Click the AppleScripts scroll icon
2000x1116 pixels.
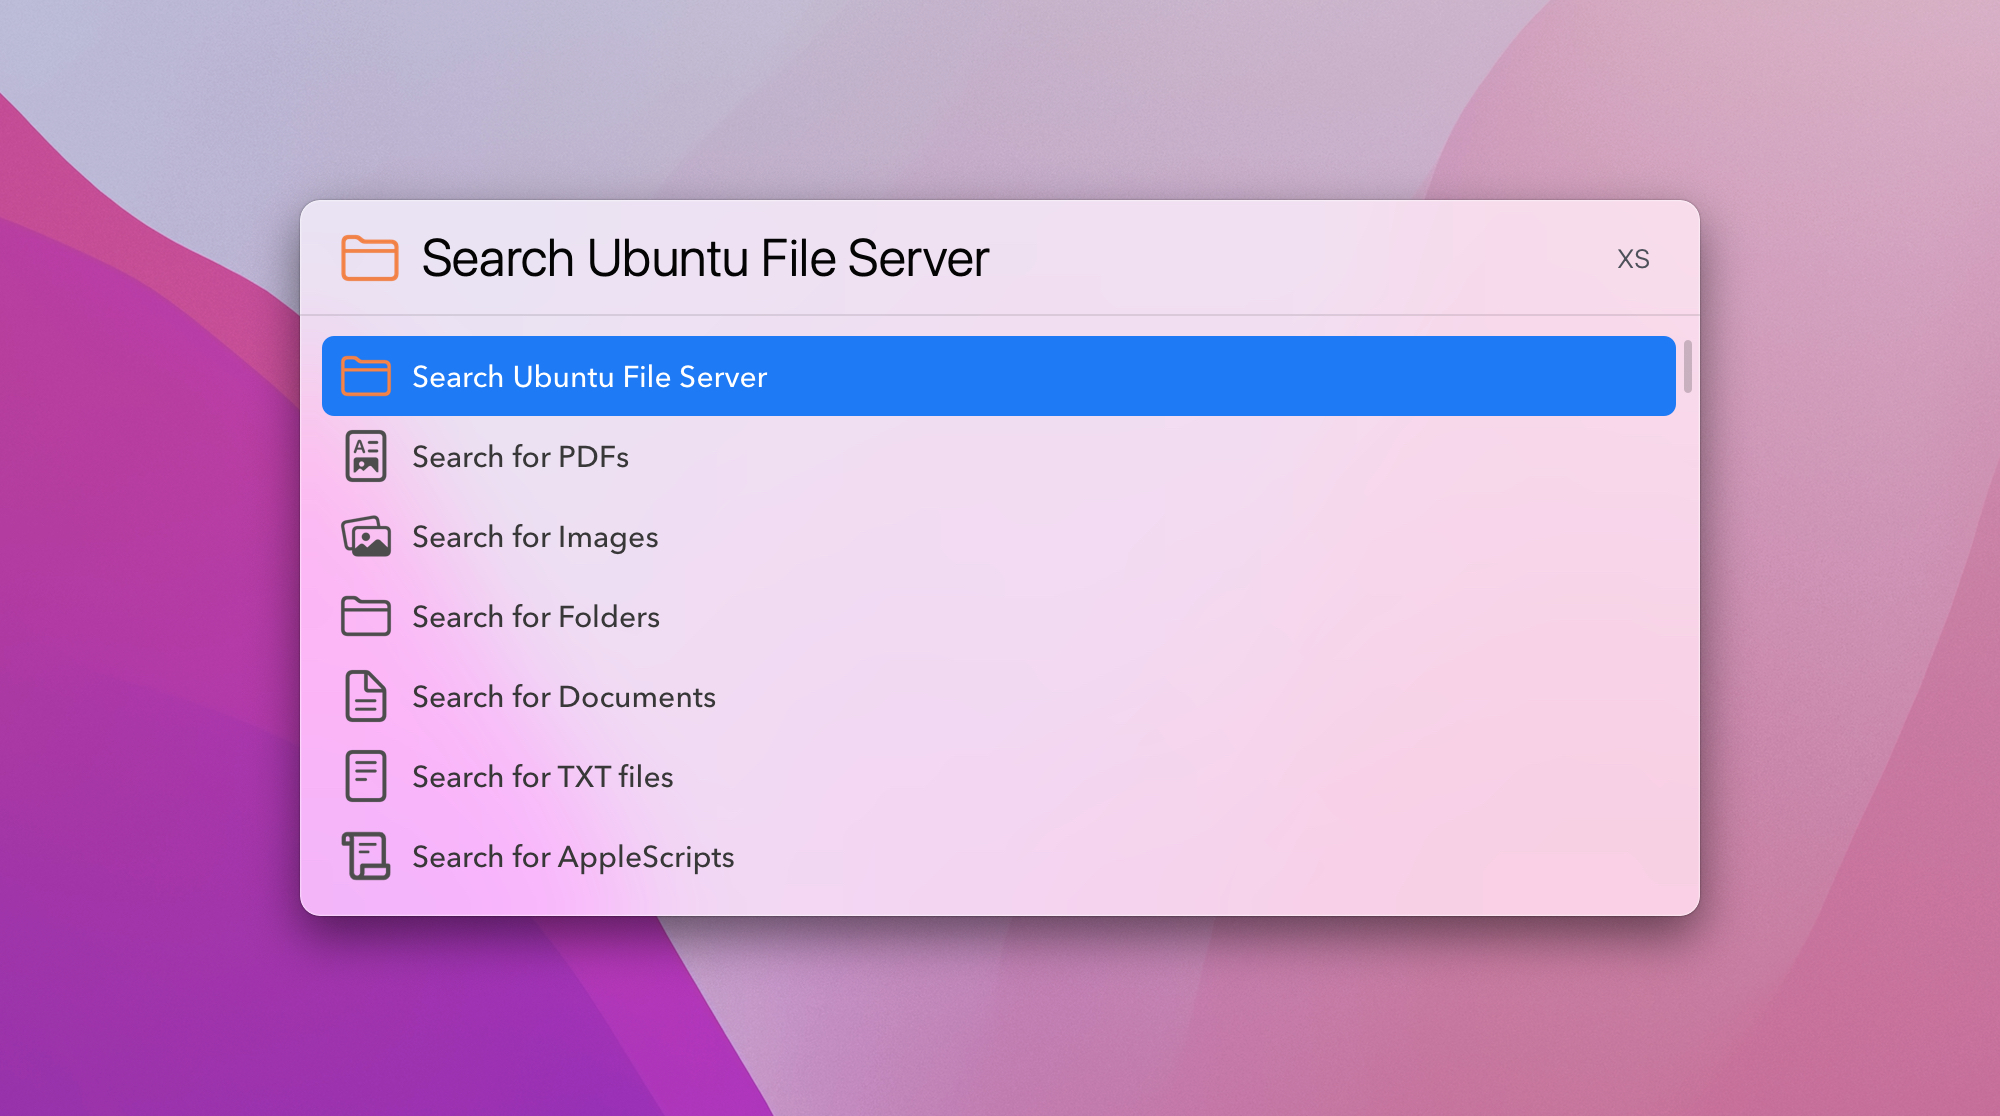366,857
